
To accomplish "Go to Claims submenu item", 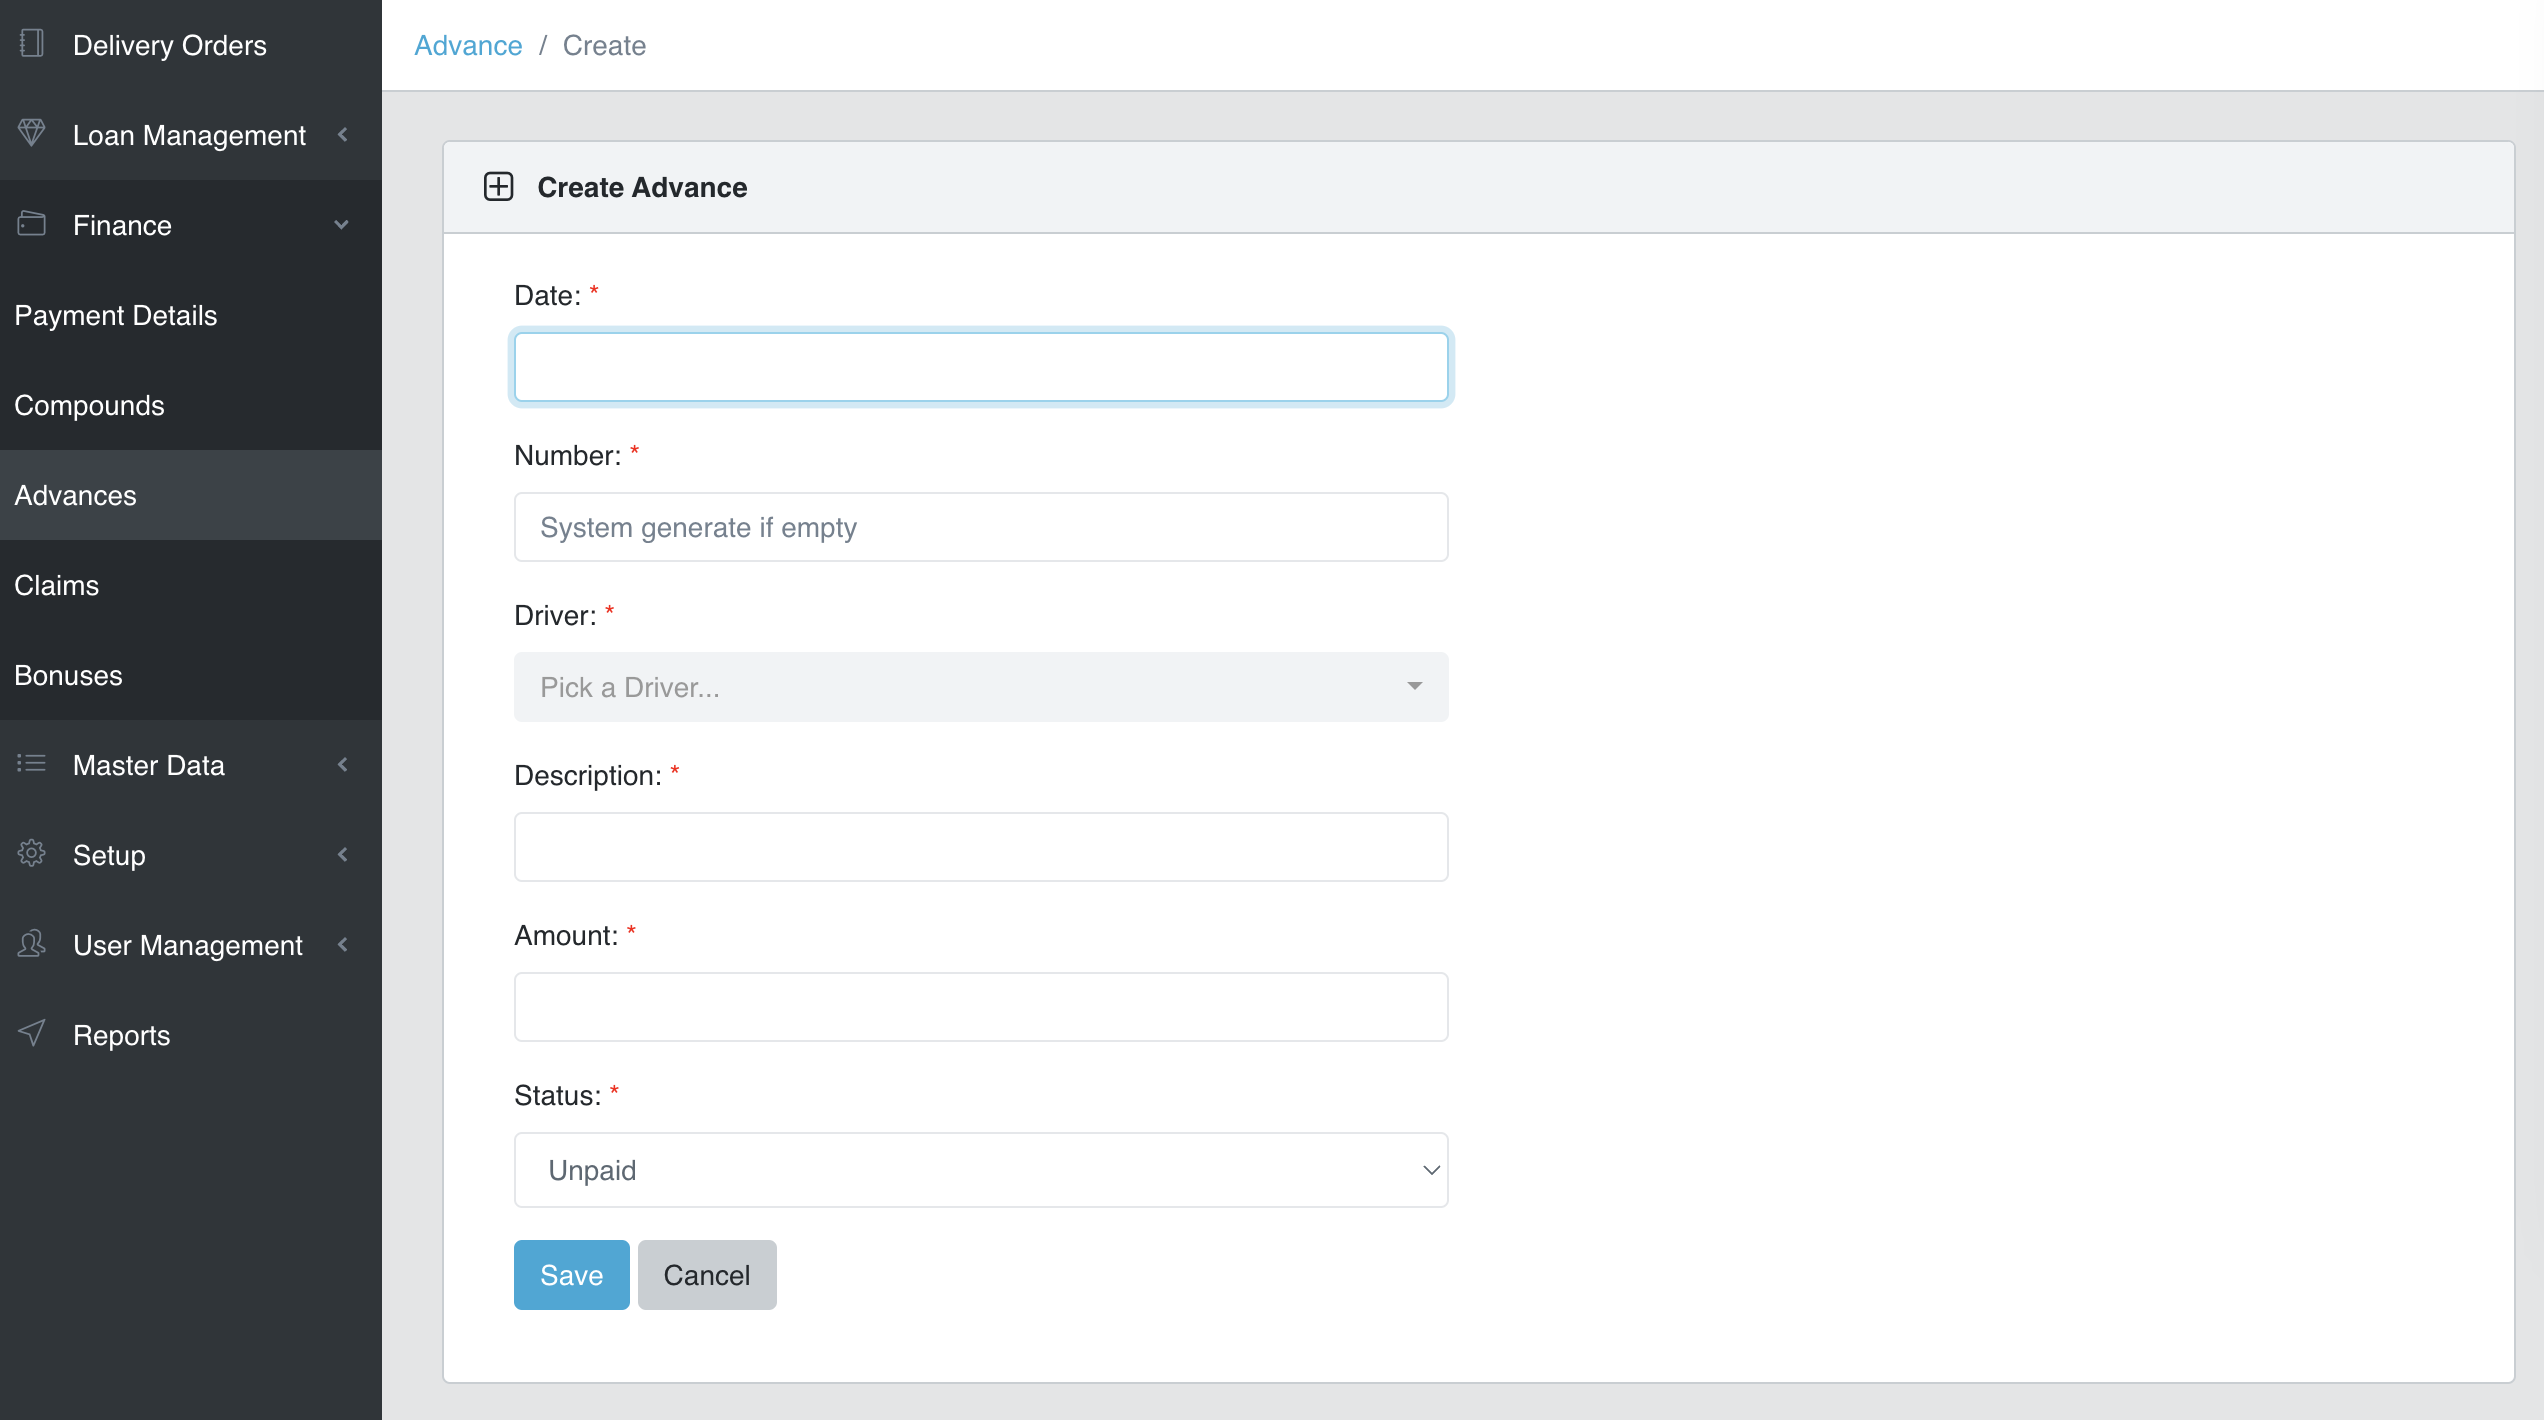I will pyautogui.click(x=57, y=585).
